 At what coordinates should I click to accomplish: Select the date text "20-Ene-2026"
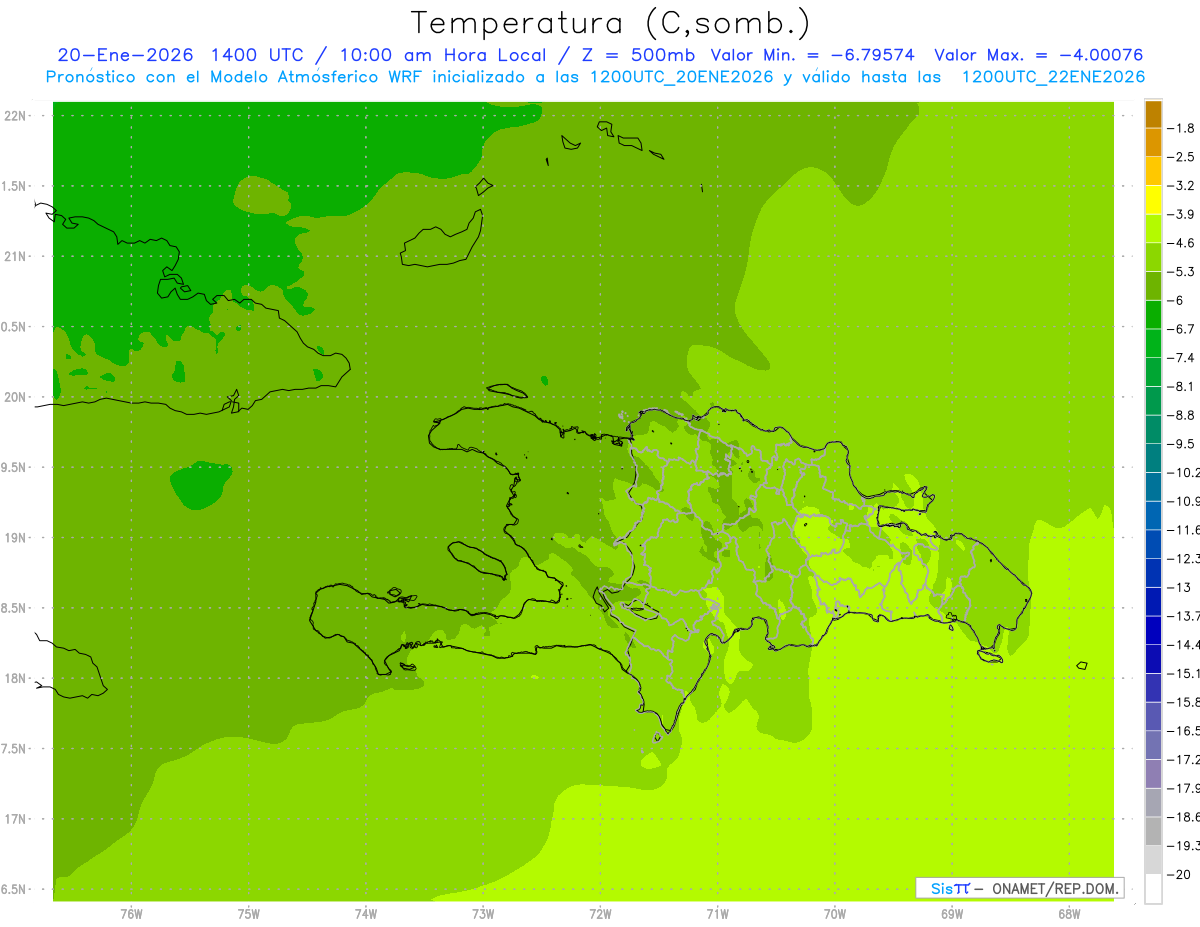(124, 55)
